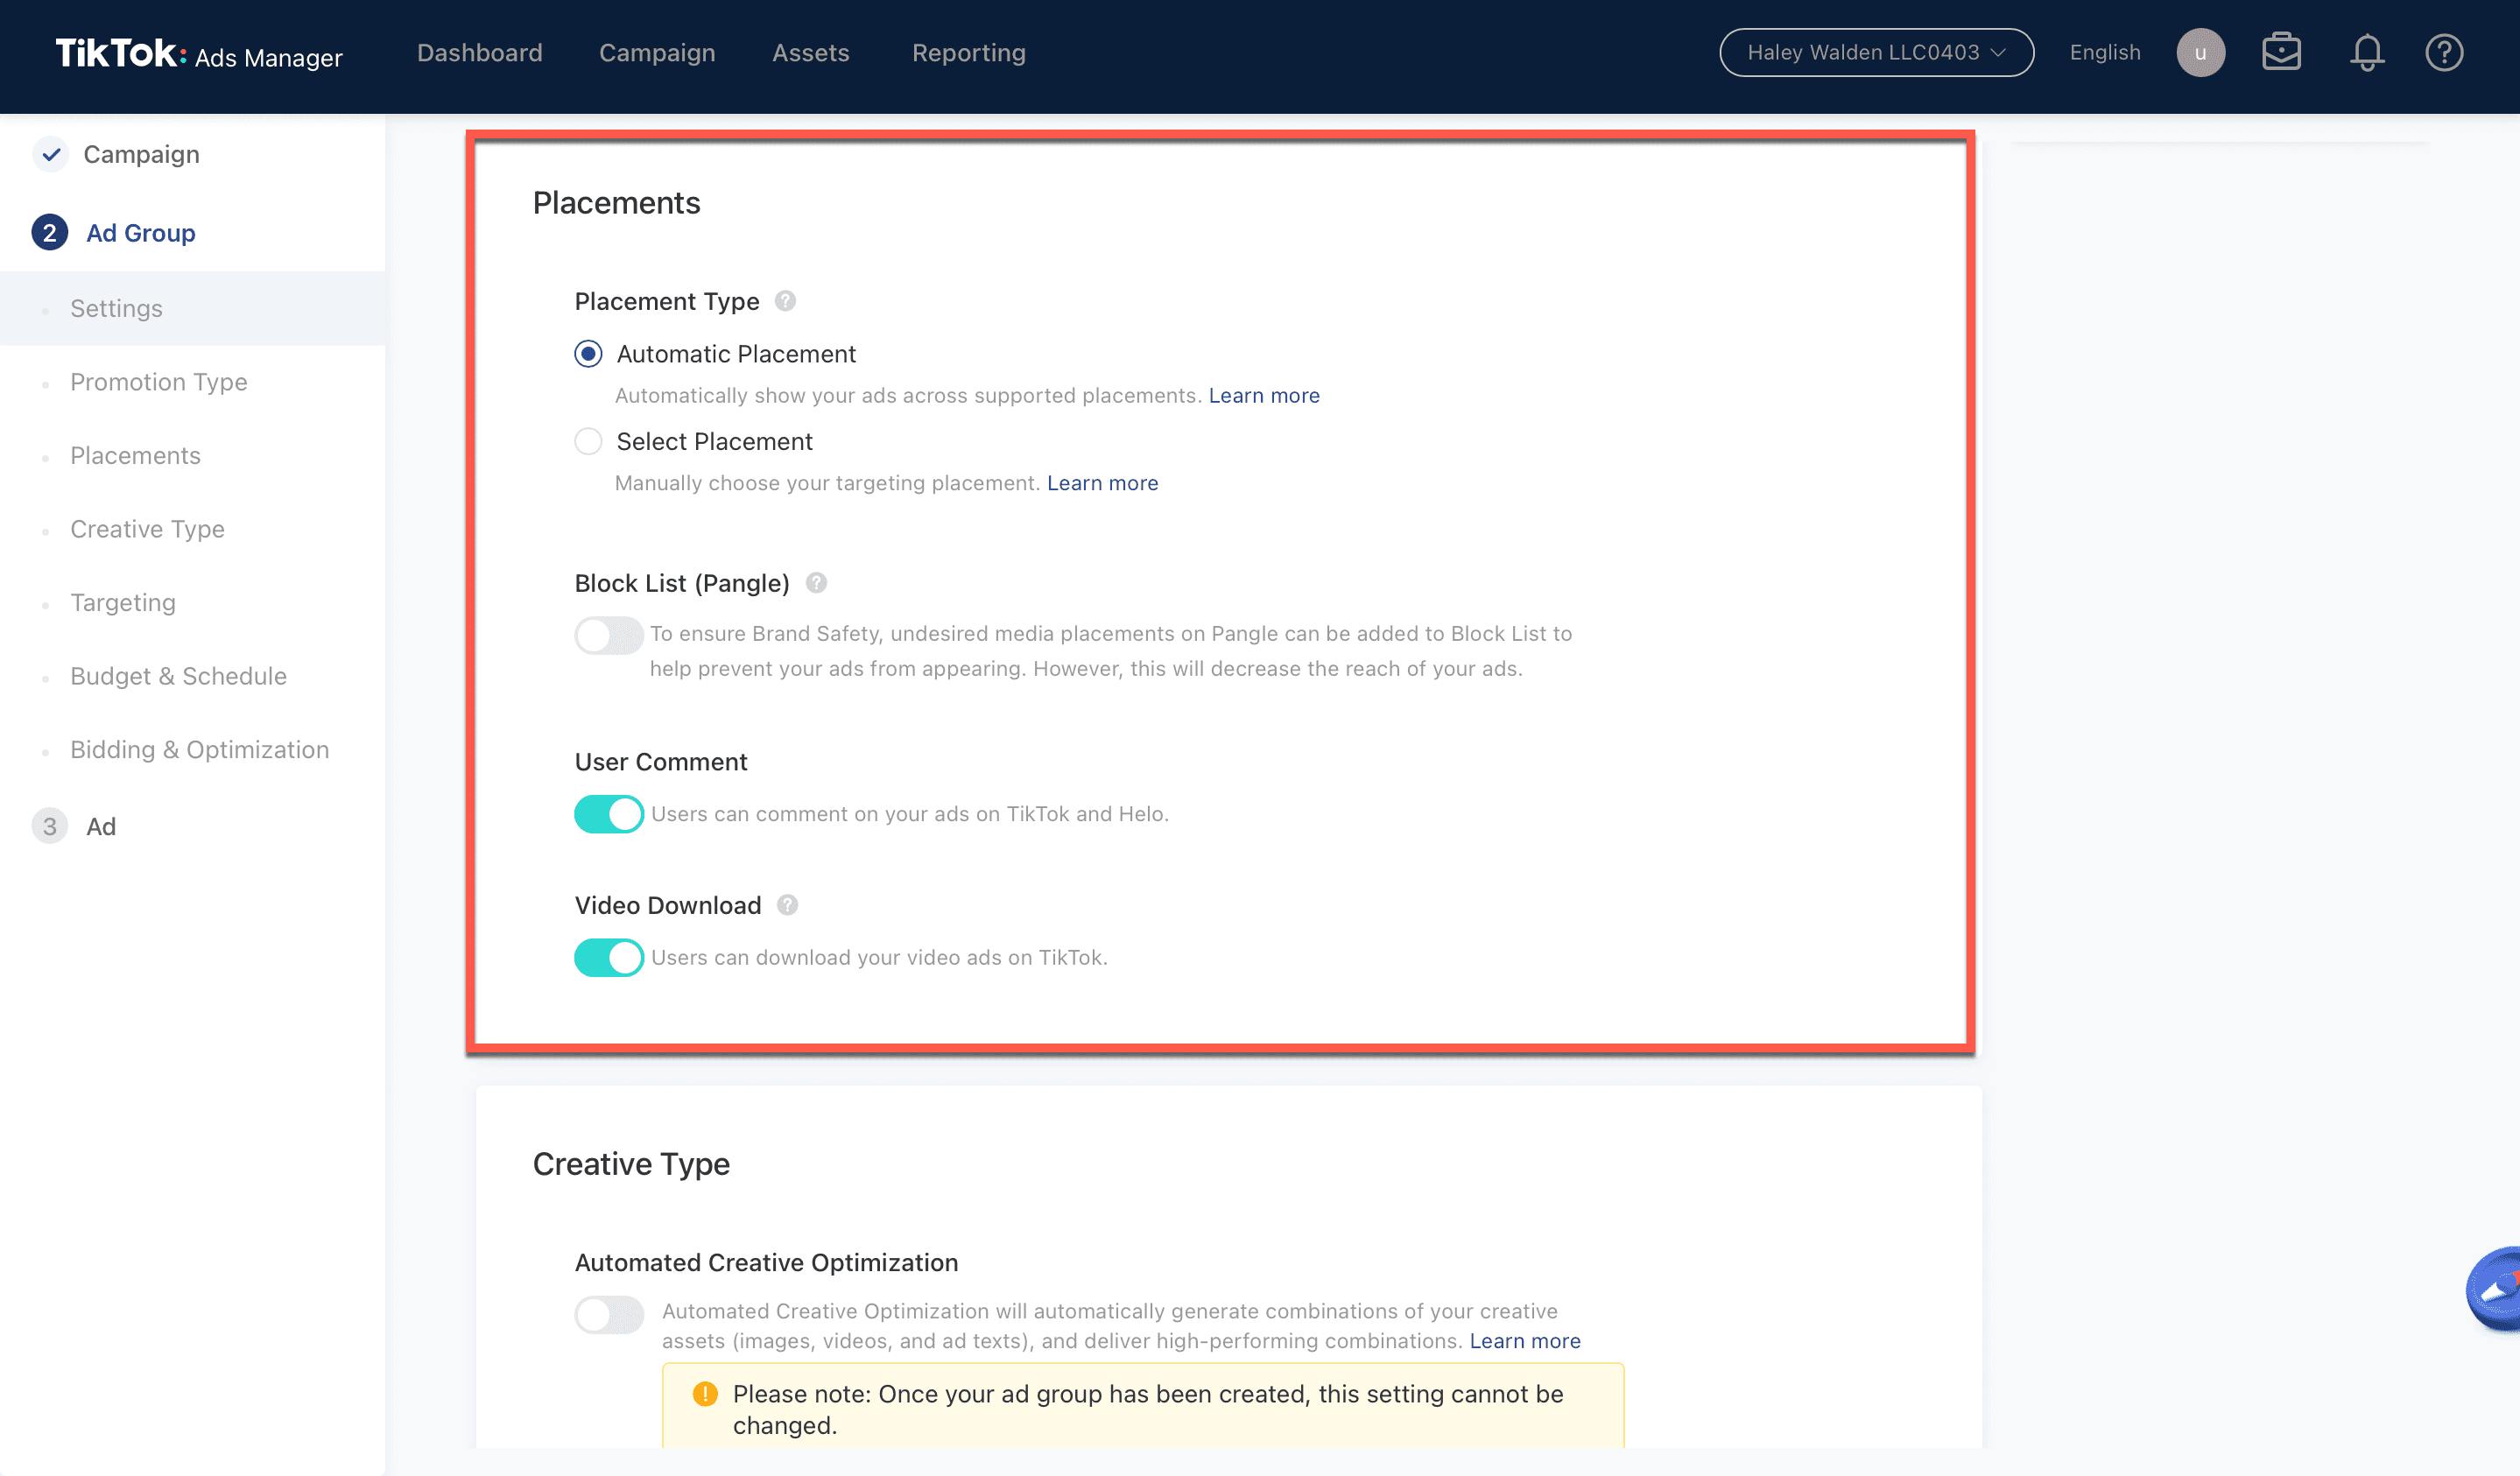This screenshot has height=1476, width=2520.
Task: Click the briefcase business center icon
Action: pos(2281,53)
